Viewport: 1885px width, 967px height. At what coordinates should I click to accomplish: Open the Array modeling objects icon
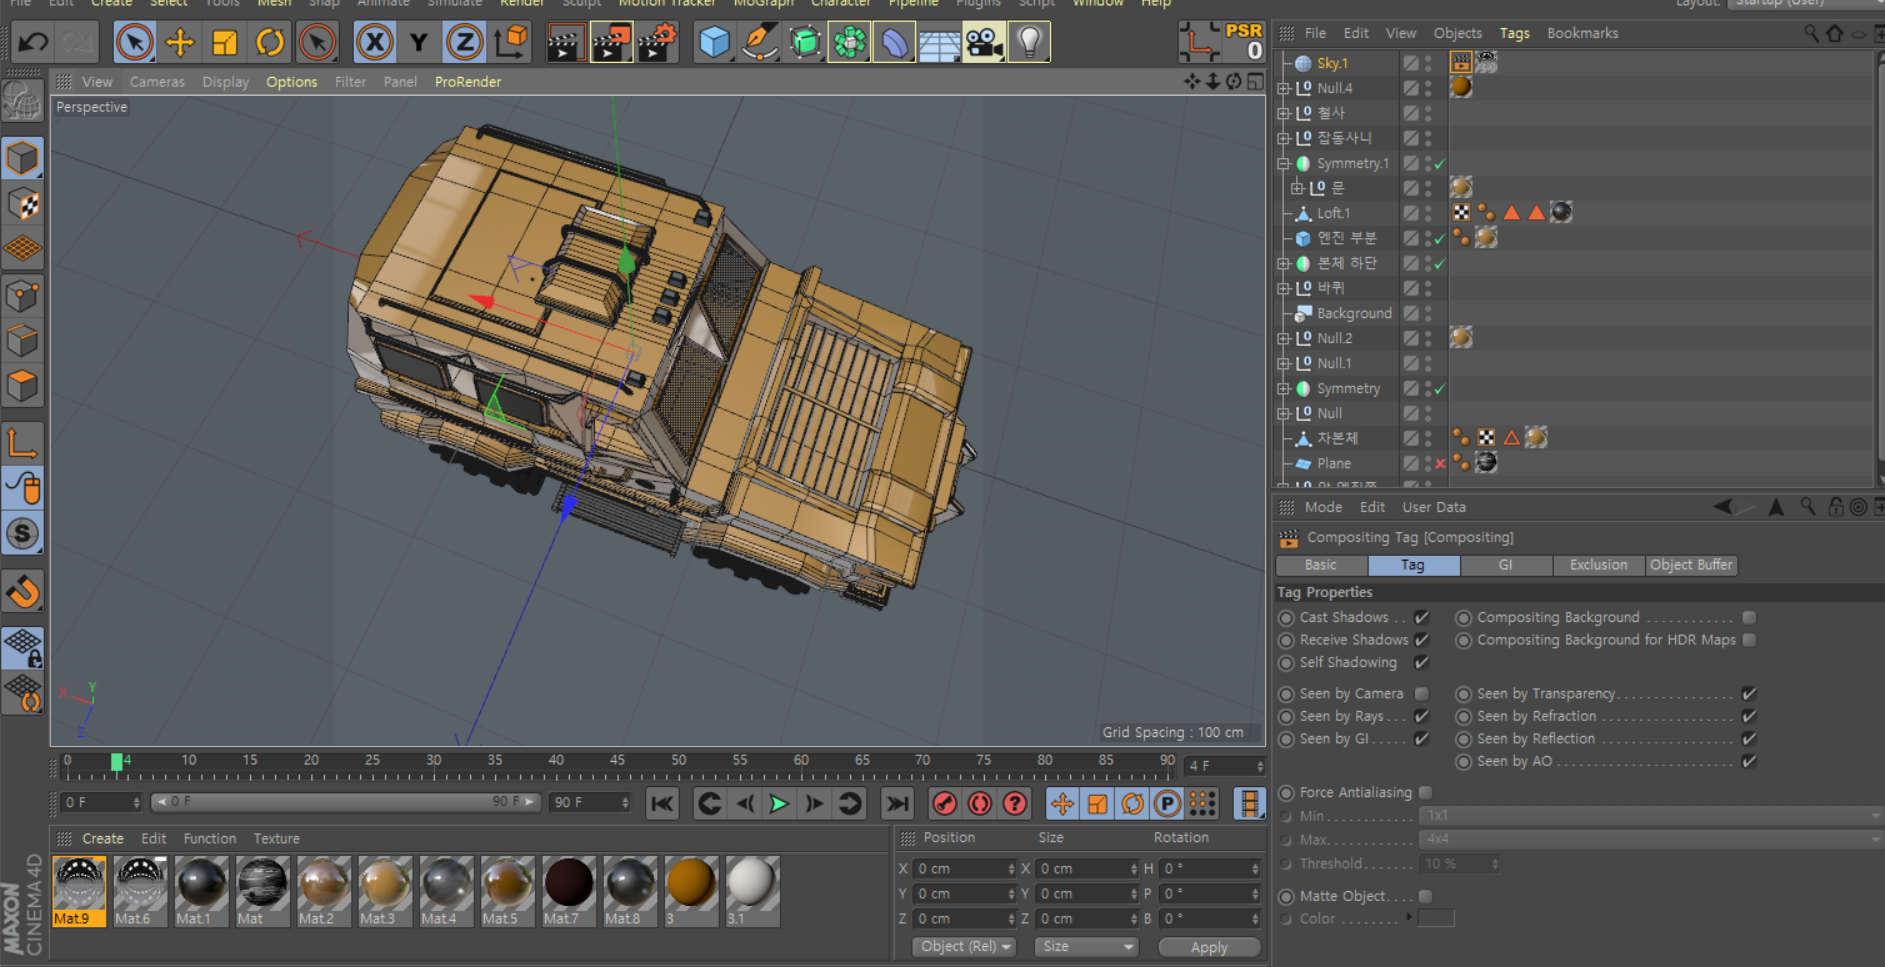click(x=849, y=42)
